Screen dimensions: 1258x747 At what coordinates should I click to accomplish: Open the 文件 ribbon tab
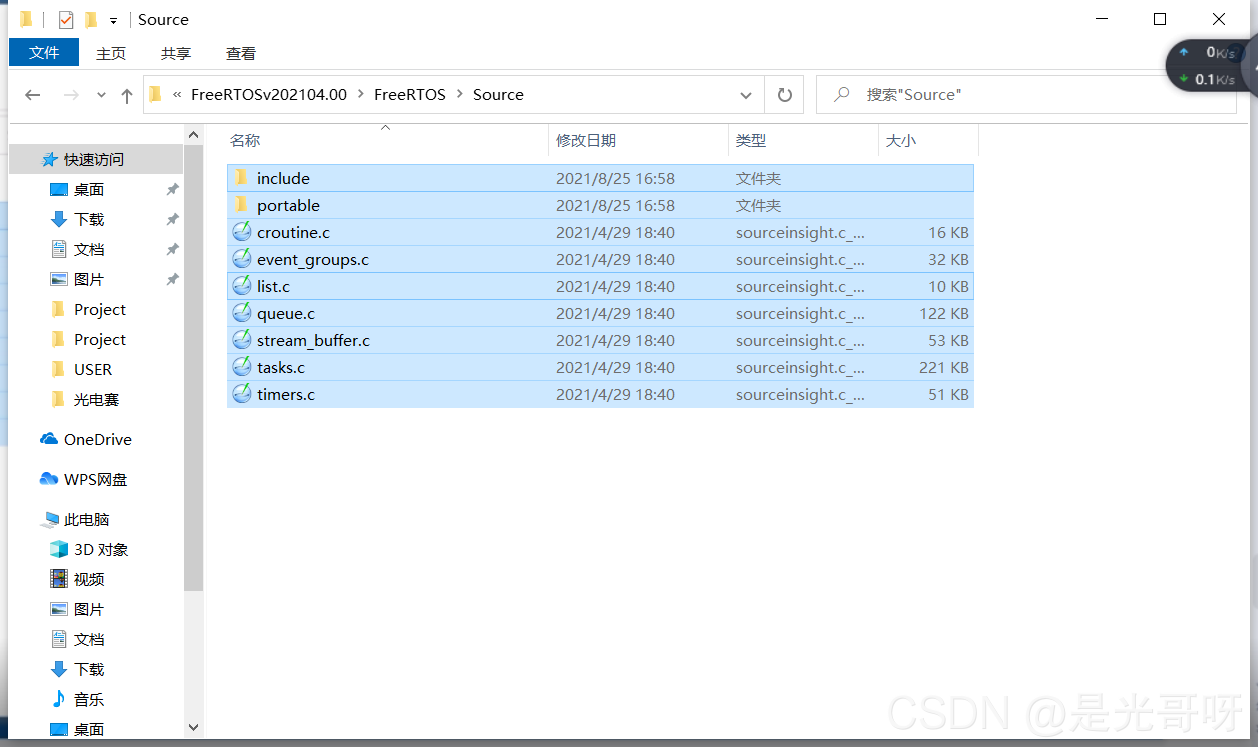pyautogui.click(x=44, y=53)
